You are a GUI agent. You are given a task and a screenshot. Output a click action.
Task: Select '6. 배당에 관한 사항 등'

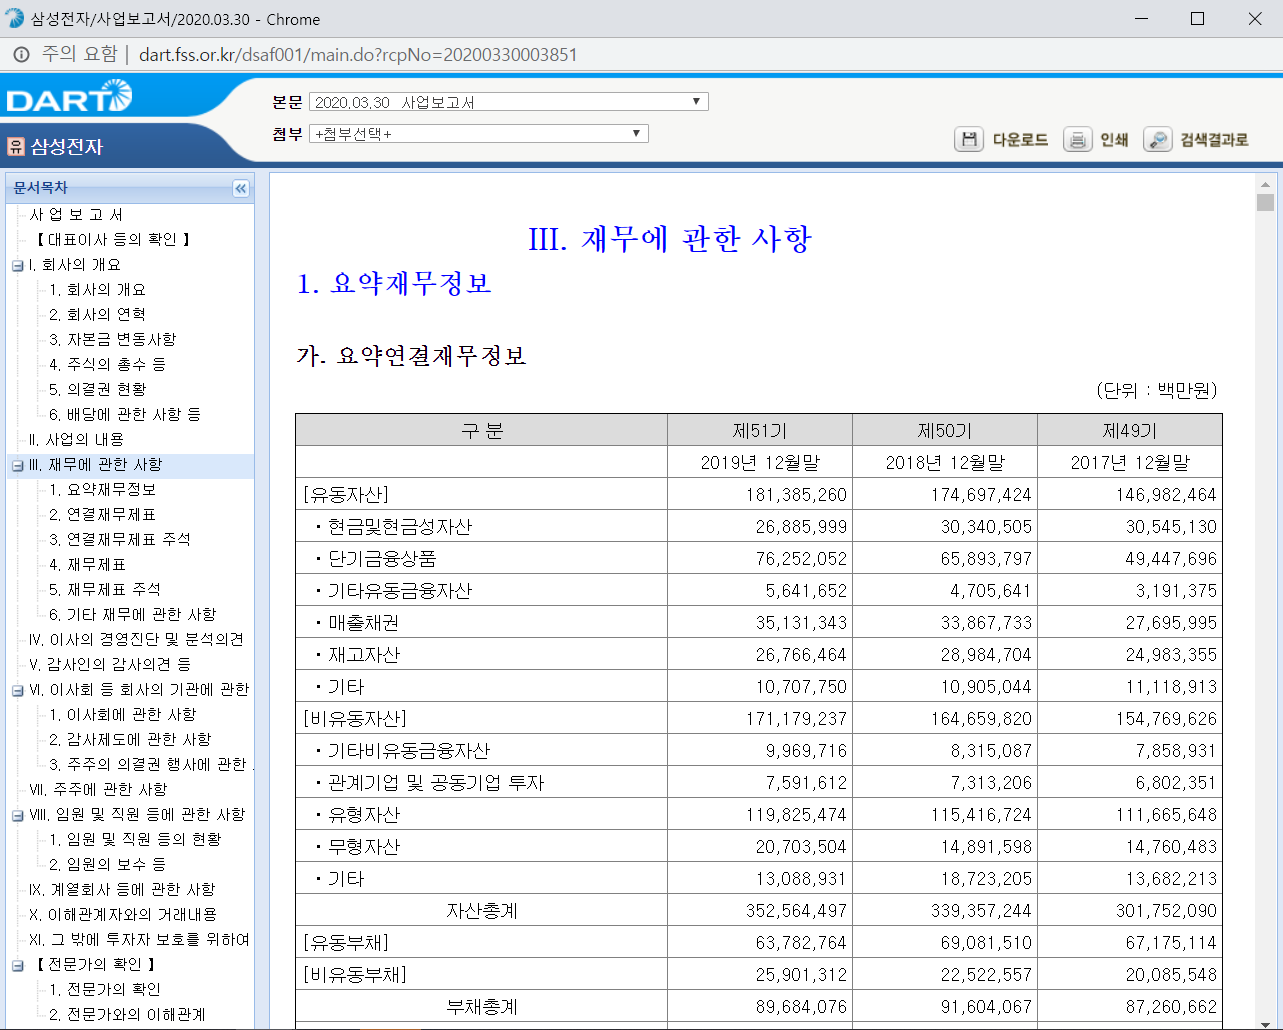[x=125, y=415]
